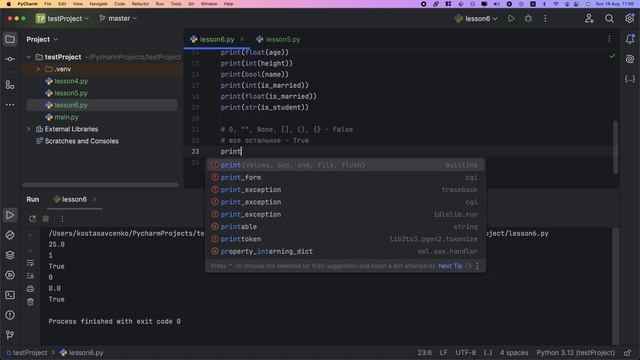
Task: Open the Project view dropdown
Action: tap(42, 39)
